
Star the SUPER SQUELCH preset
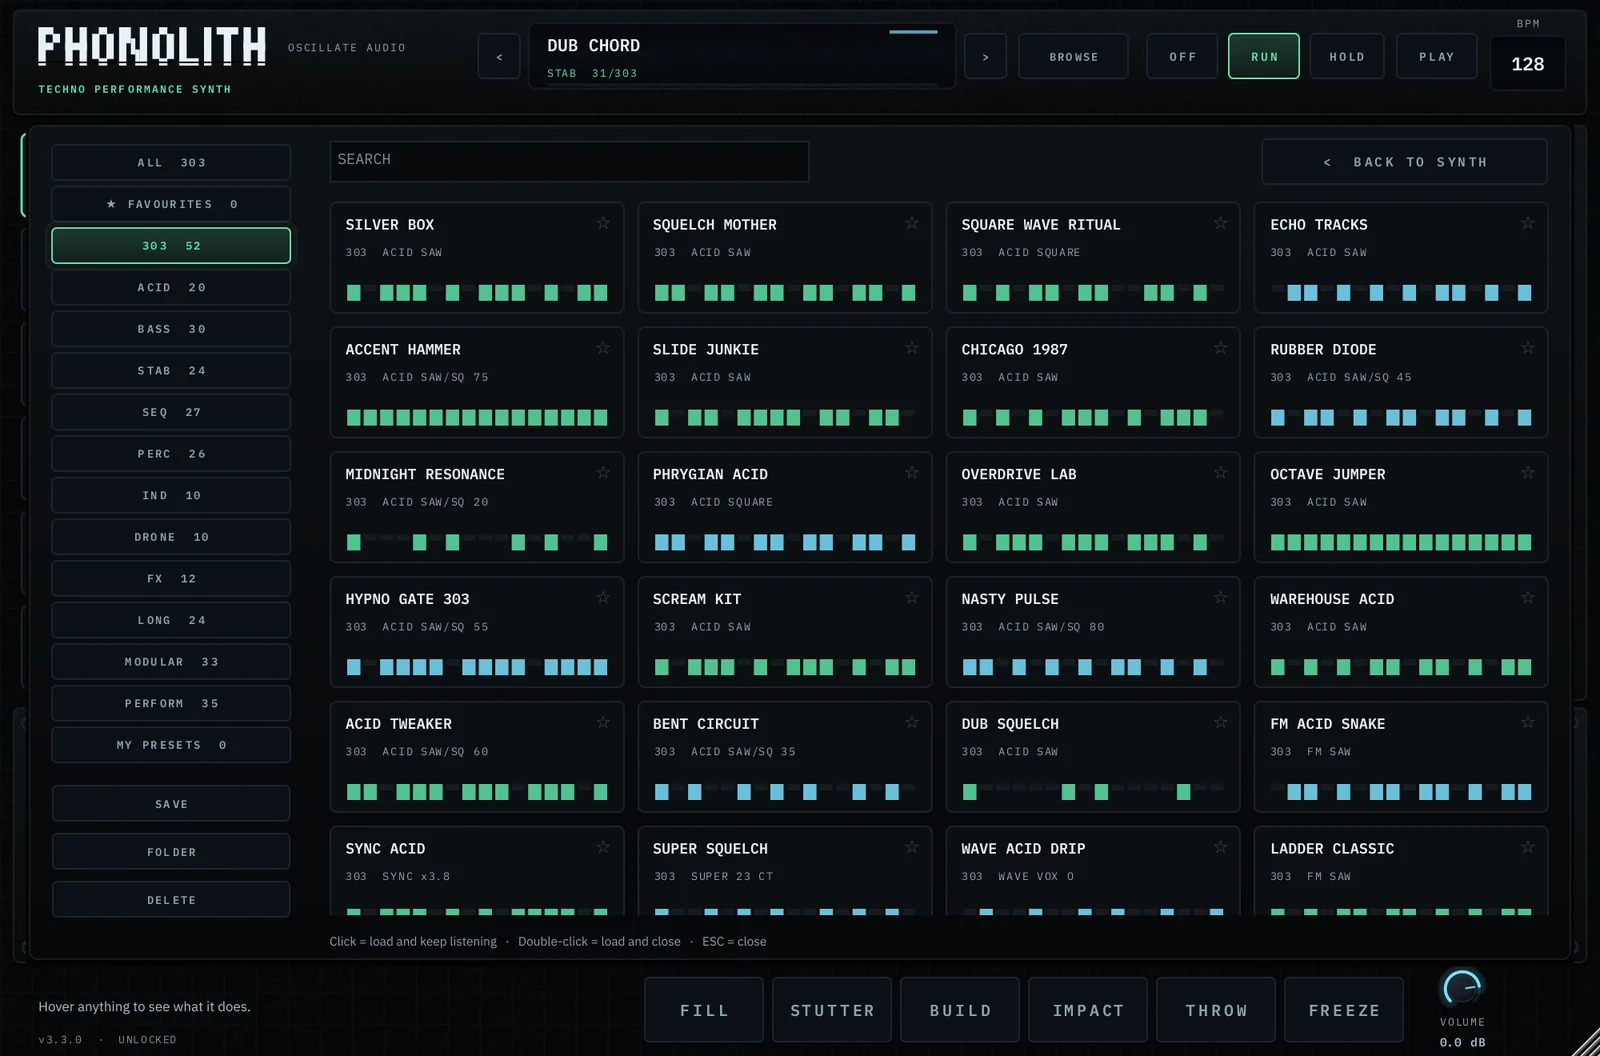[x=912, y=847]
